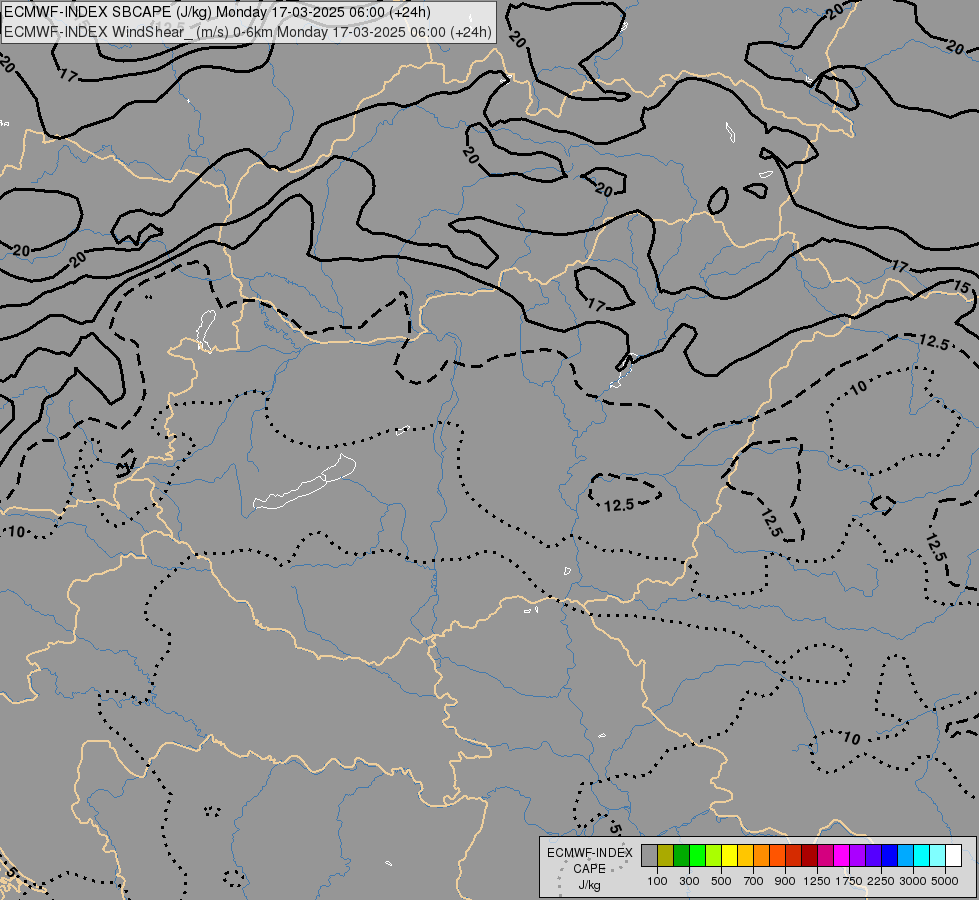Click the '300' legend tick label

pos(689,881)
